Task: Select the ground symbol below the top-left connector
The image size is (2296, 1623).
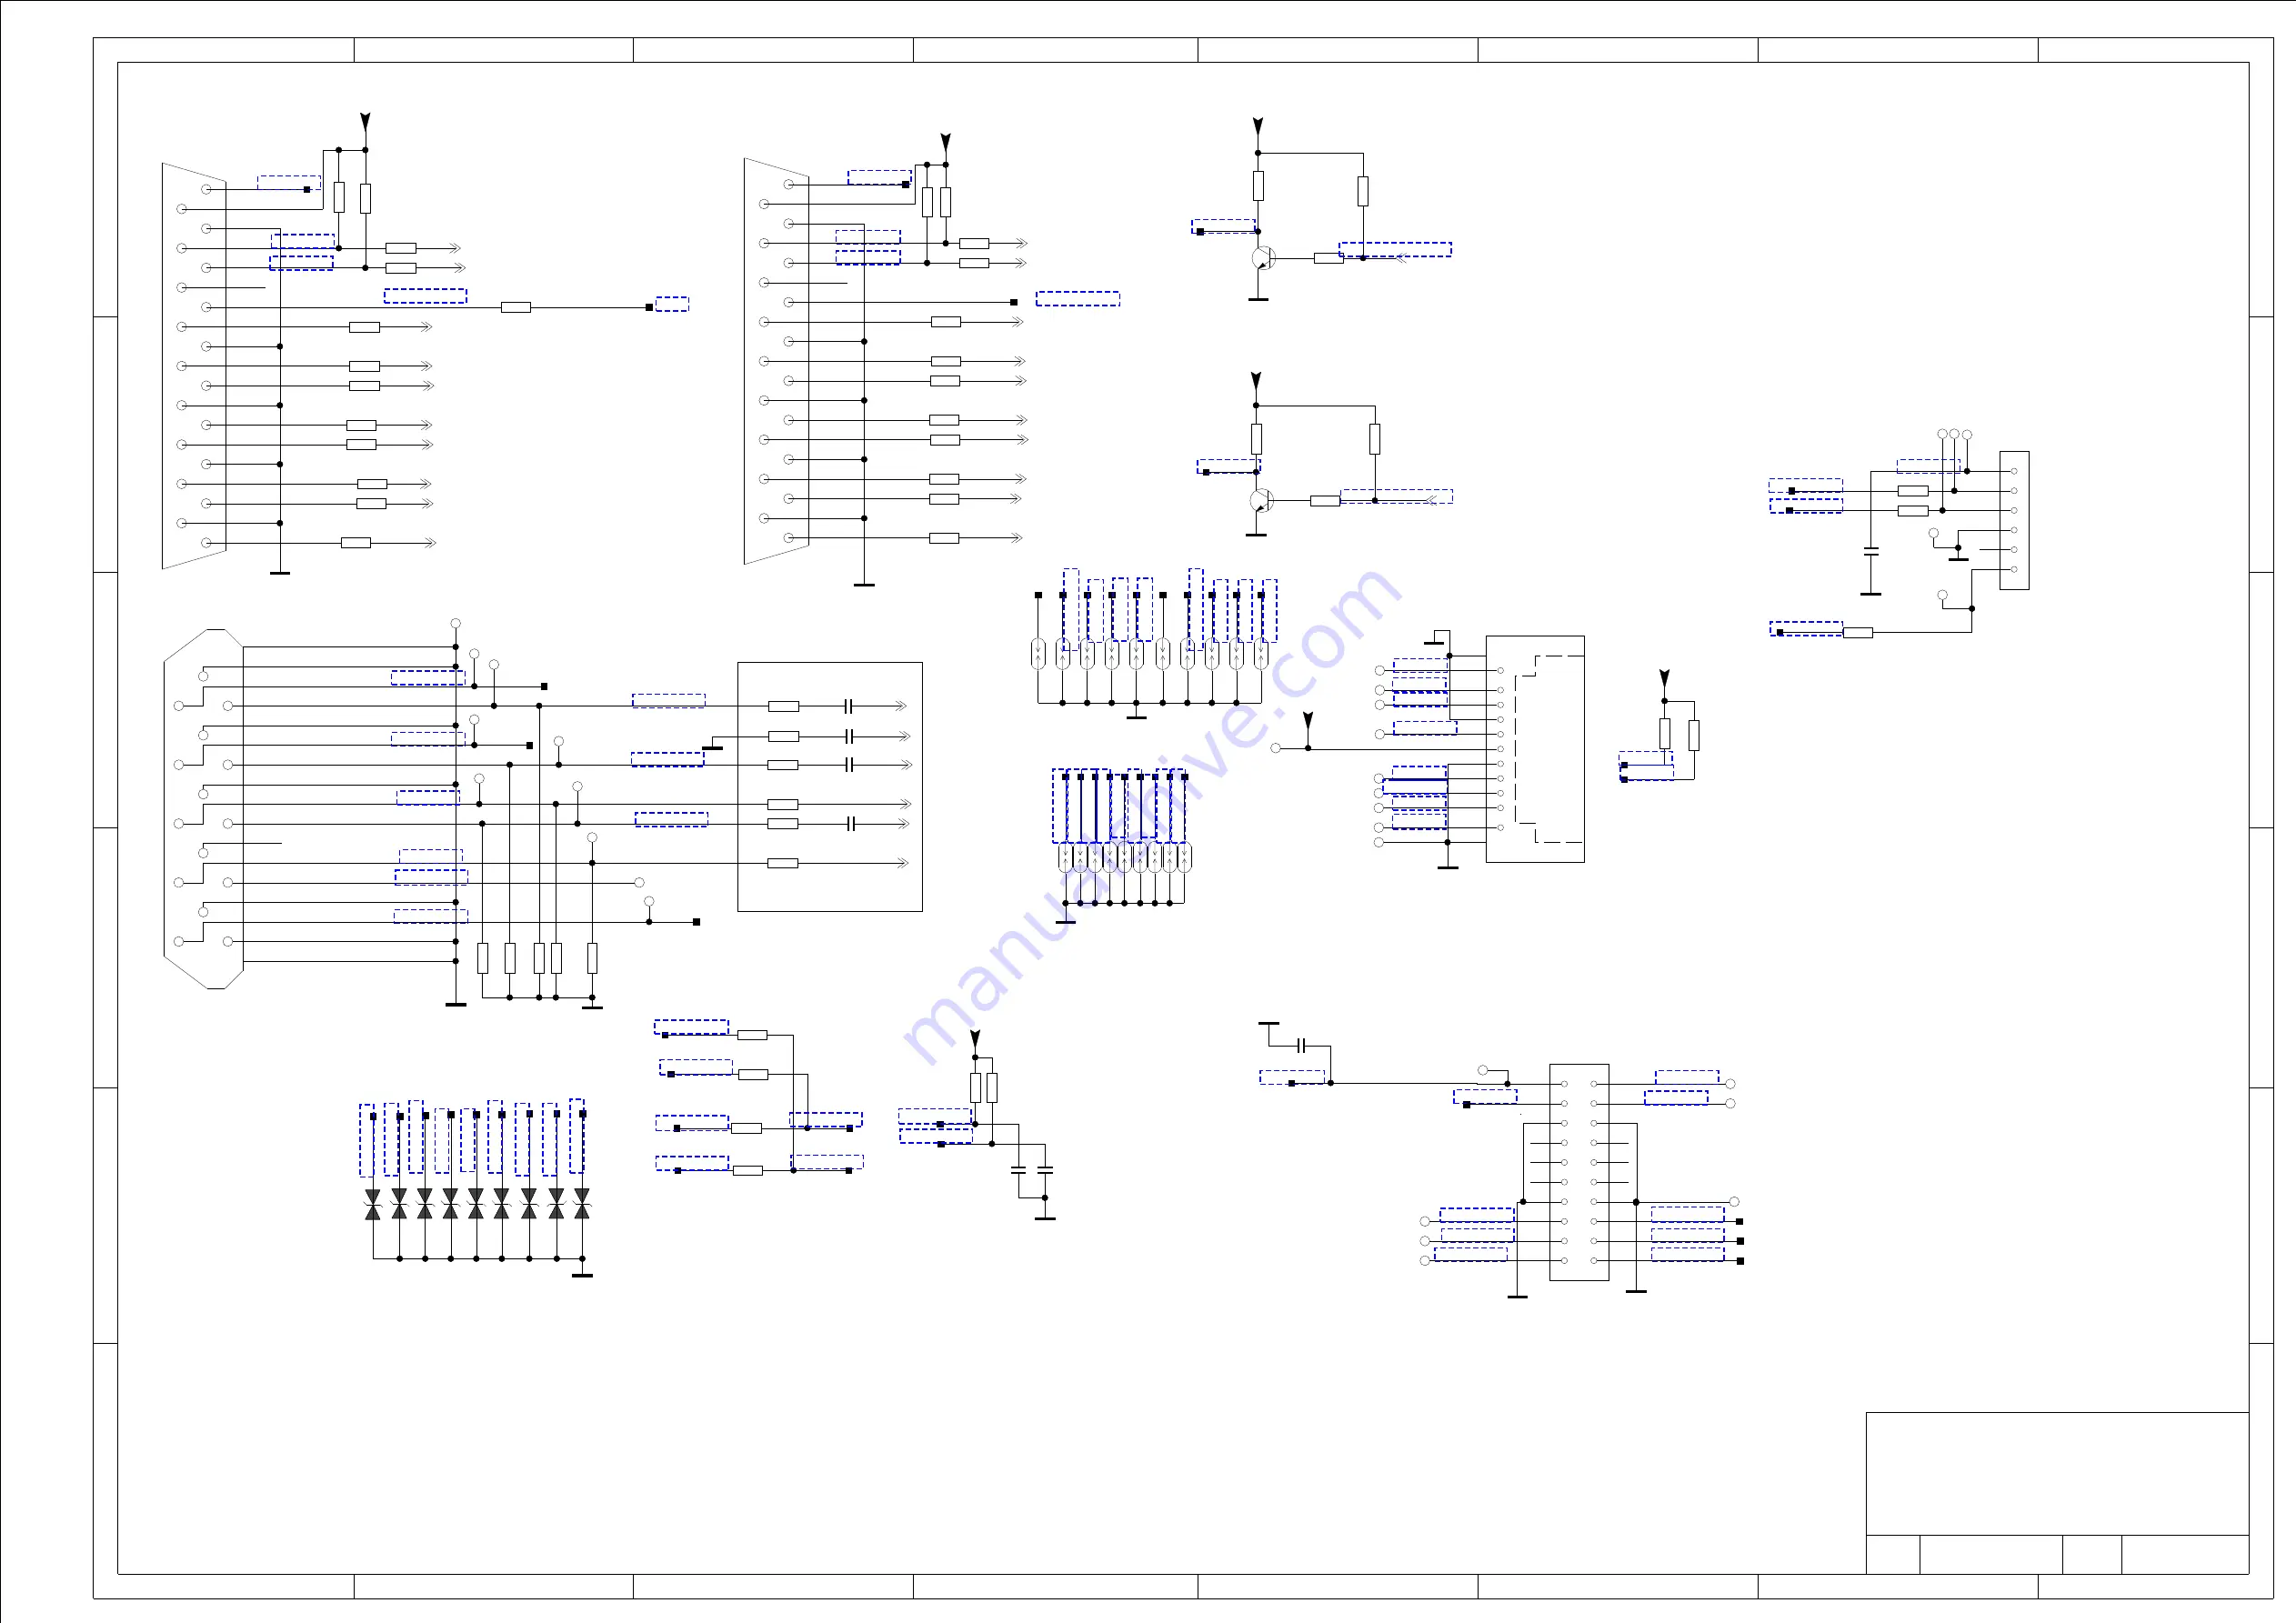Action: tap(280, 573)
